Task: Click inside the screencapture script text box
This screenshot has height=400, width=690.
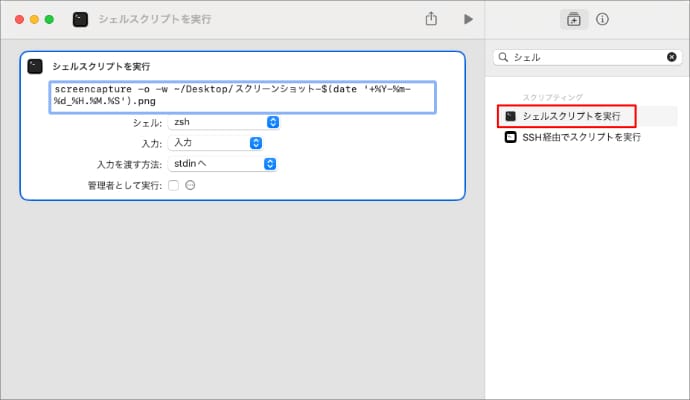Action: (x=240, y=97)
